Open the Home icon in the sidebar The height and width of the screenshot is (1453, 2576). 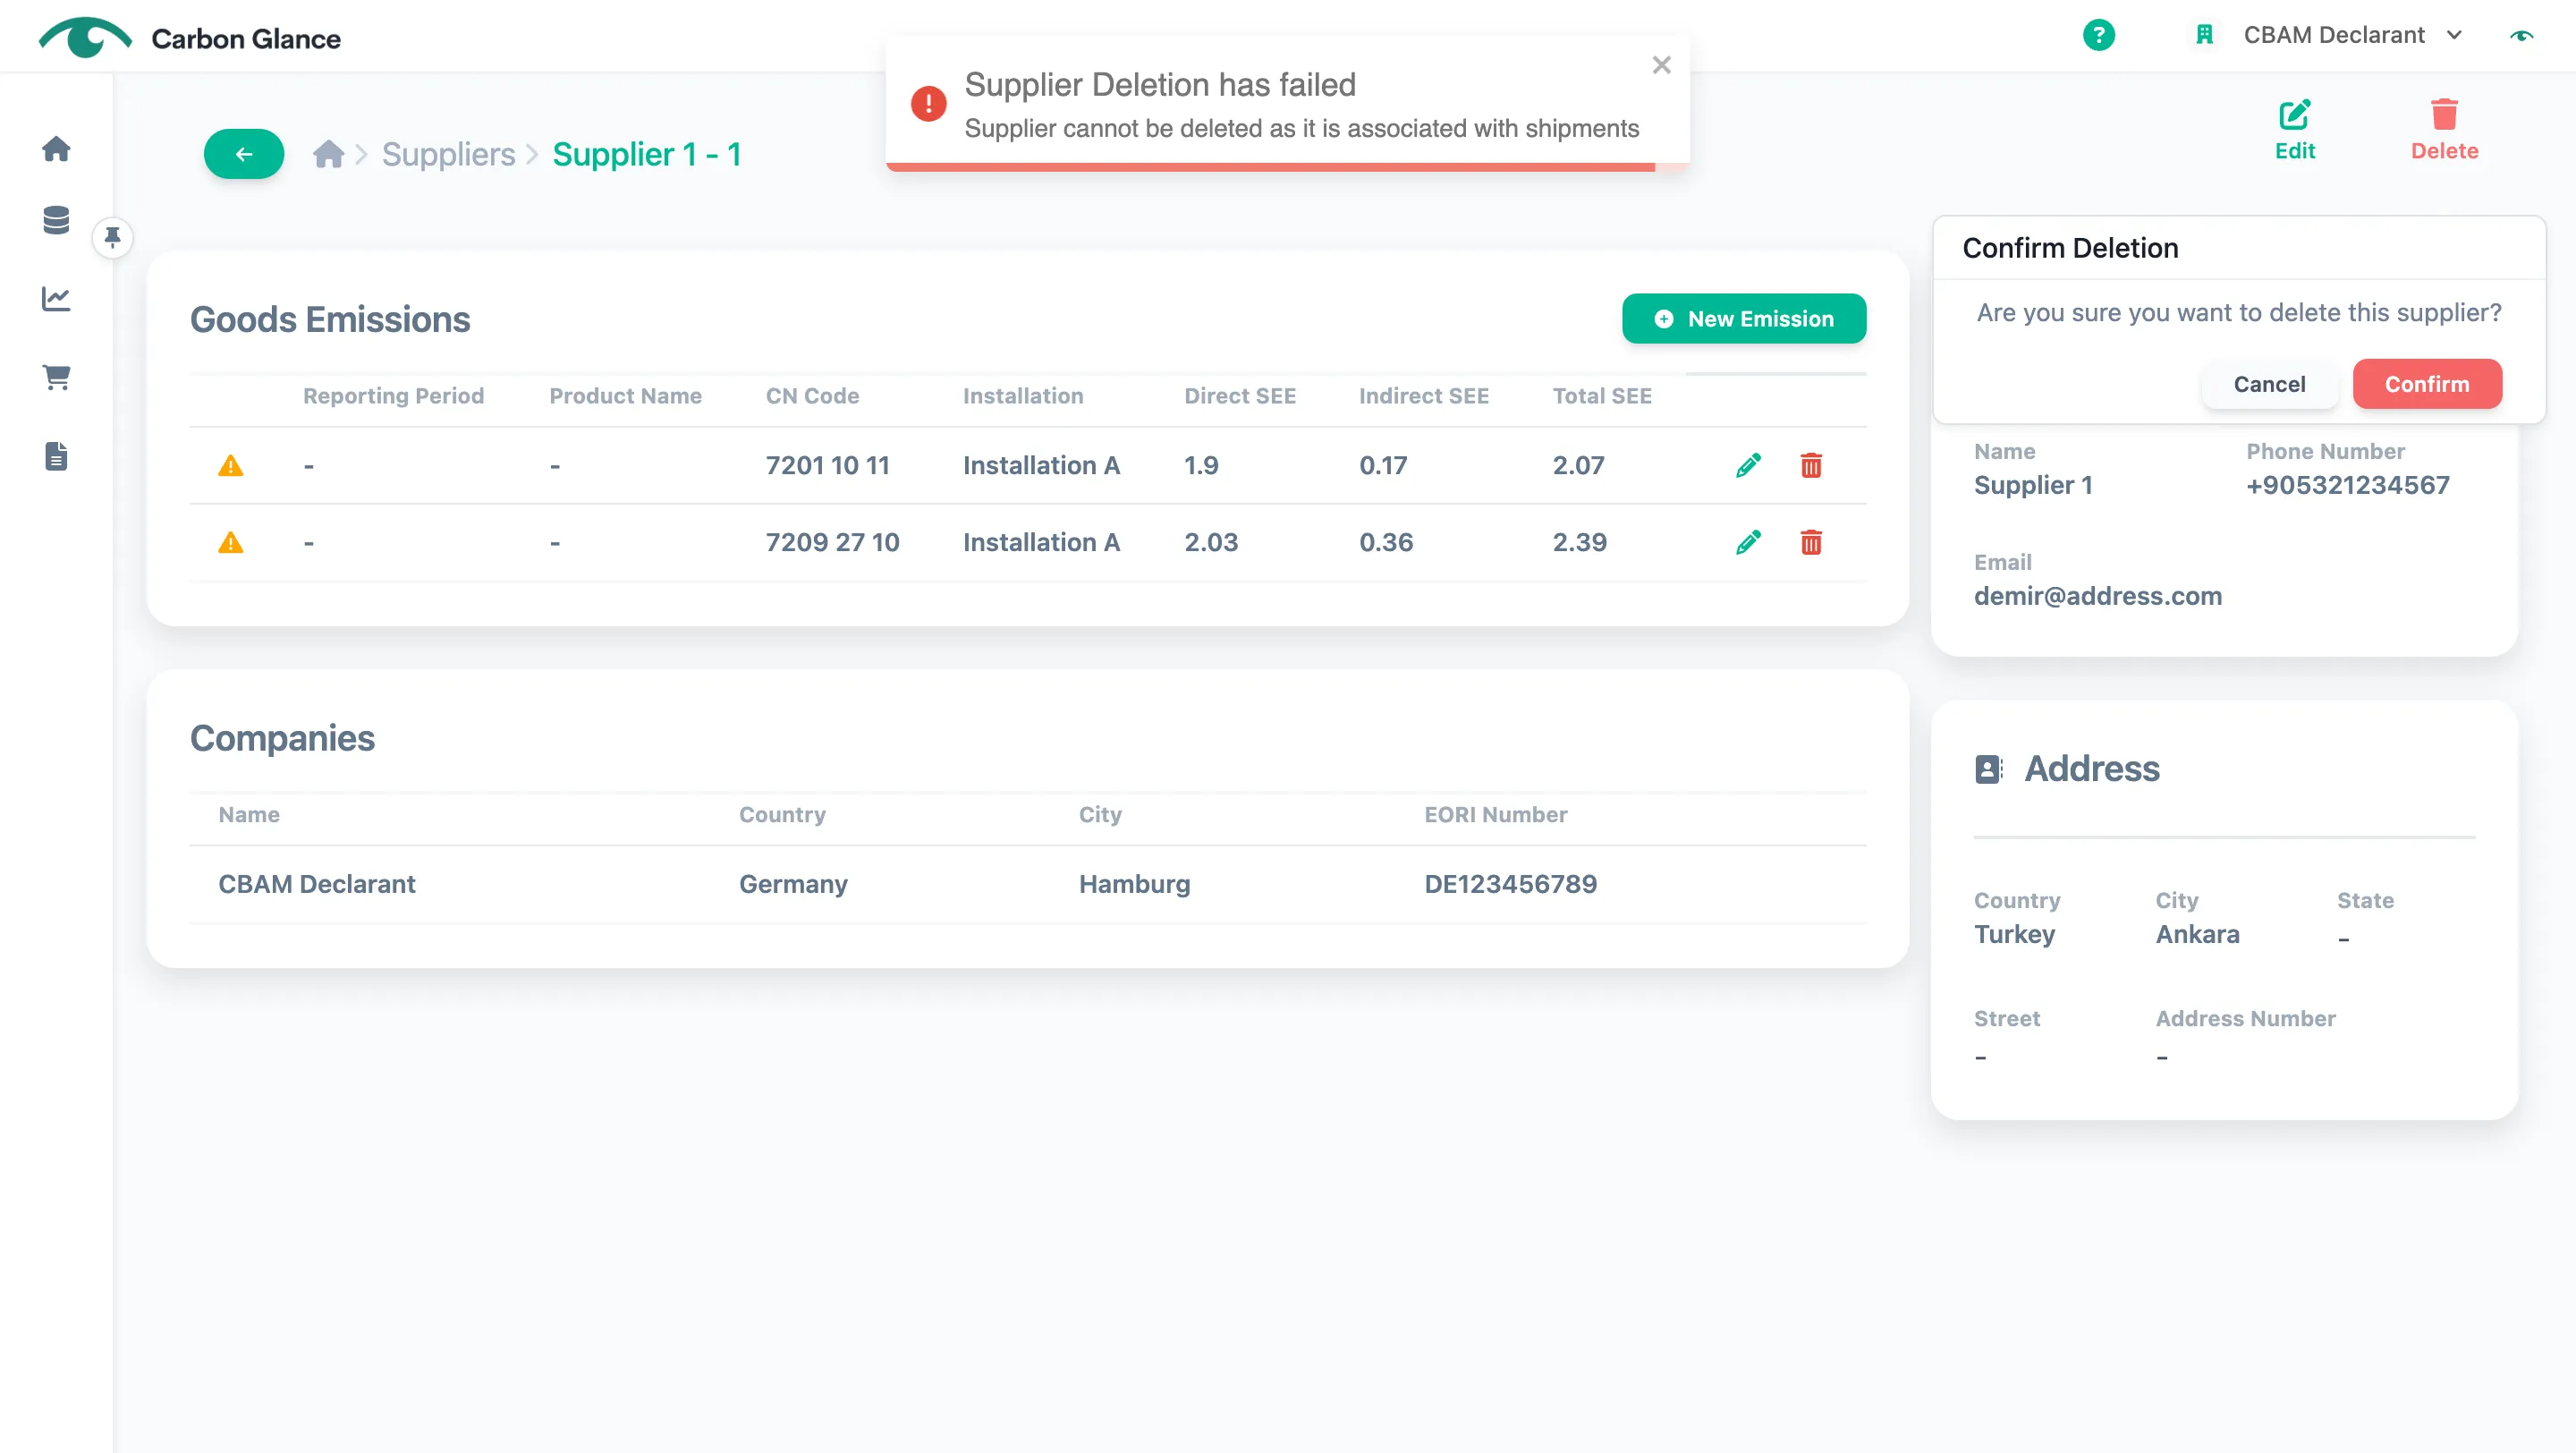[x=56, y=148]
